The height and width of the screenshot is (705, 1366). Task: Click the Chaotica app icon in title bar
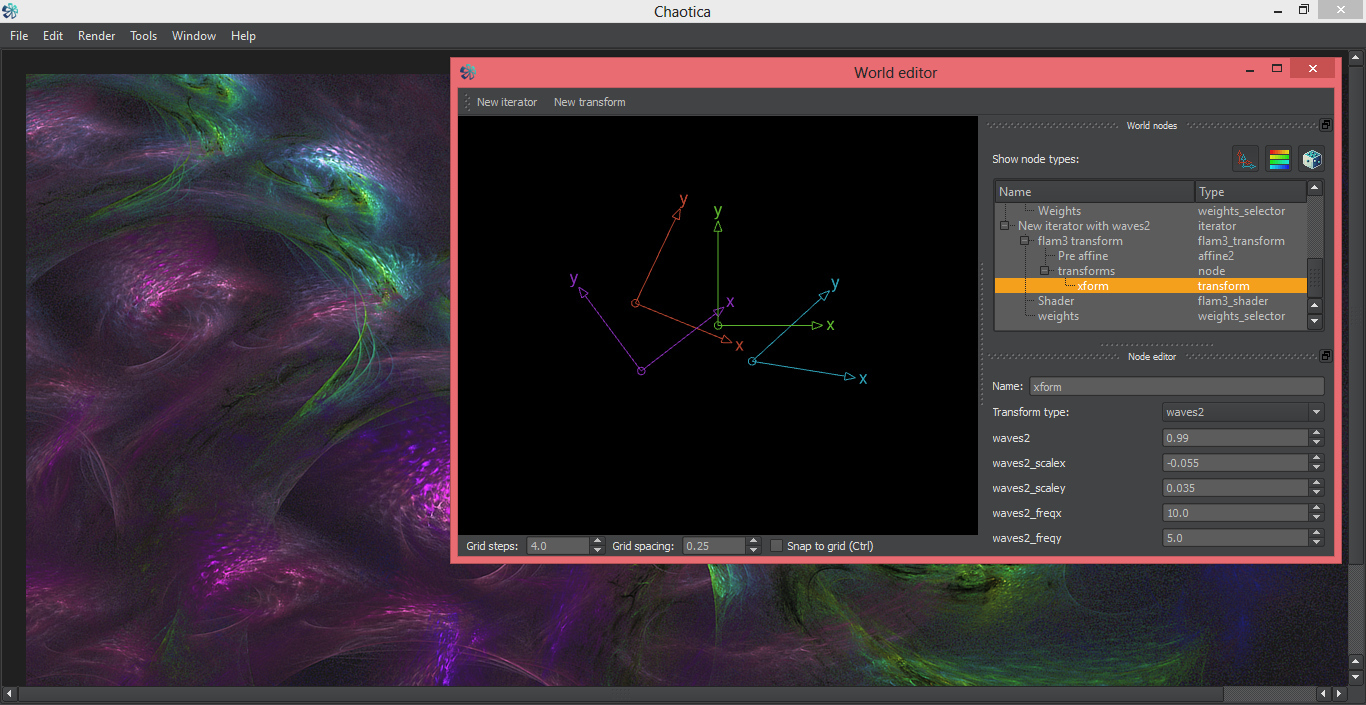point(11,11)
